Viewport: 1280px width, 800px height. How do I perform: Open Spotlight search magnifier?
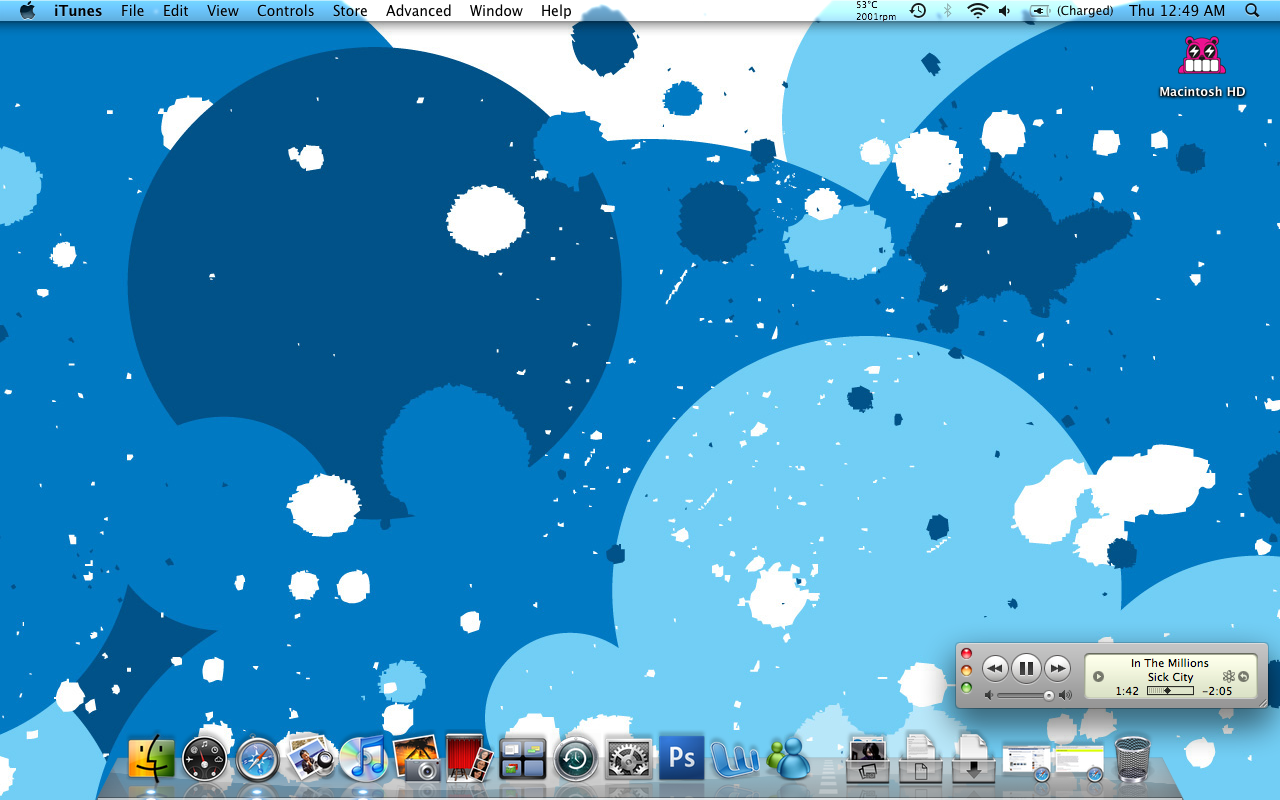tap(1252, 11)
